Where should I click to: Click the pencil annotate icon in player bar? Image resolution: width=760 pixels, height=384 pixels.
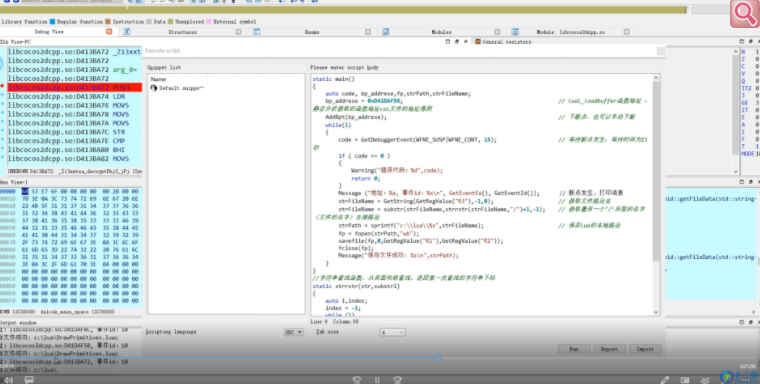click(665, 380)
